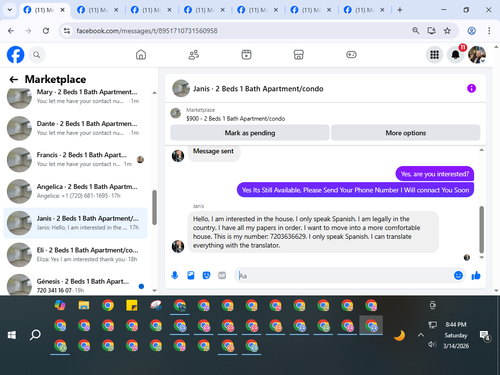Open Angelica's apartment conversation
The width and height of the screenshot is (500, 375).
tap(75, 191)
